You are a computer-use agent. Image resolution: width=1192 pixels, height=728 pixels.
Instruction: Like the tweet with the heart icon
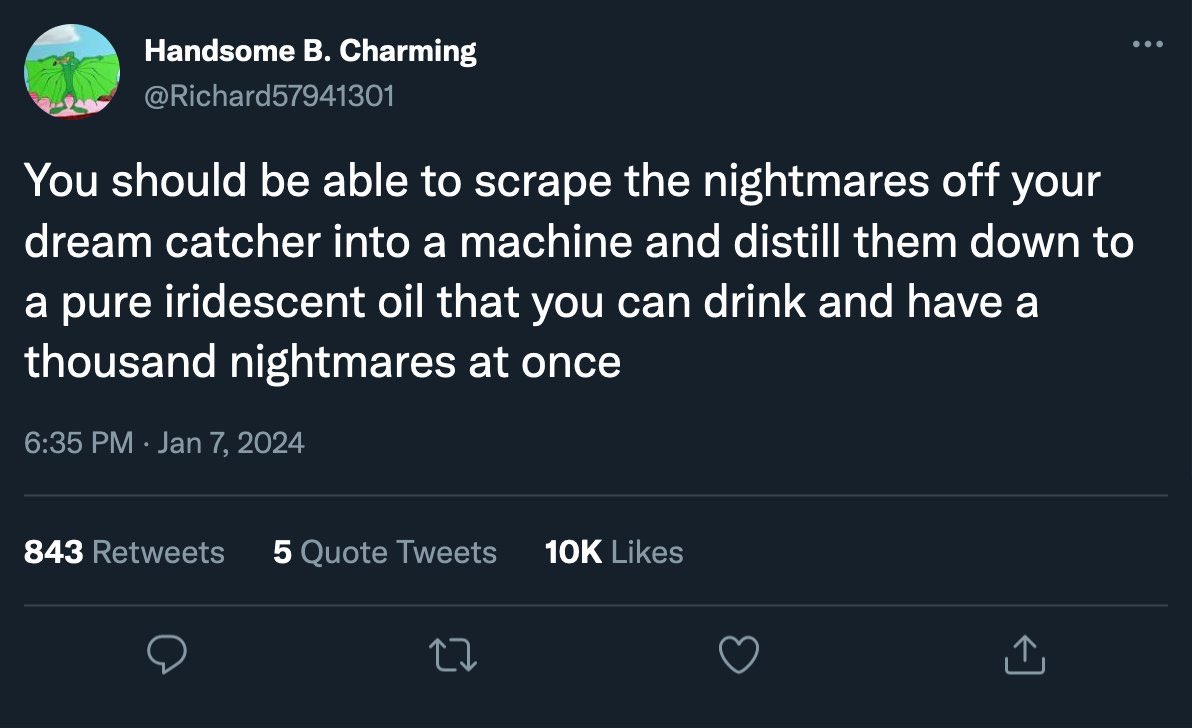click(x=739, y=656)
